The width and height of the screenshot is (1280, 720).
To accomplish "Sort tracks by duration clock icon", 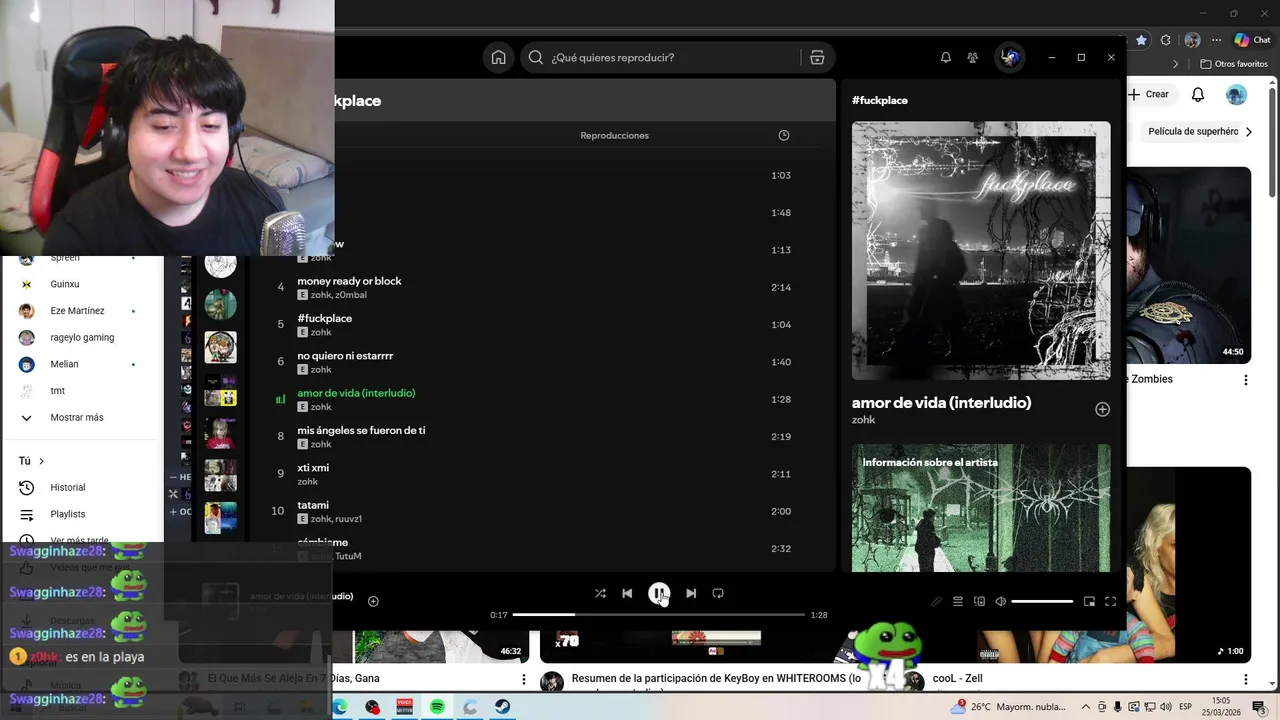I will [784, 135].
